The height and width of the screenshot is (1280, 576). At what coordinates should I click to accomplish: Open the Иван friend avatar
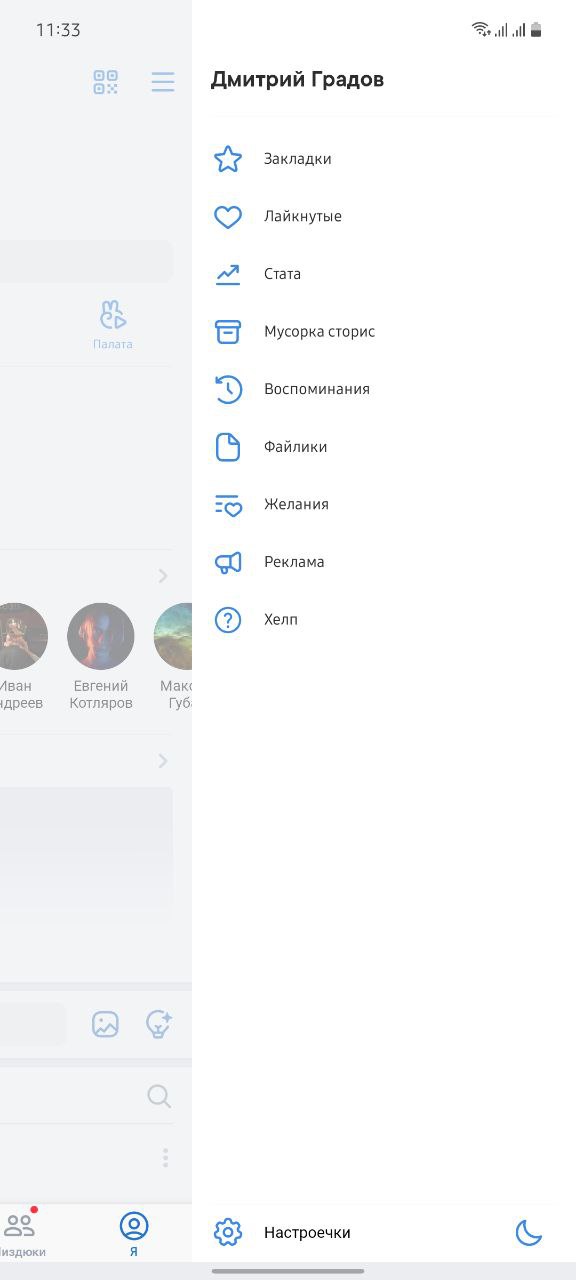click(22, 636)
